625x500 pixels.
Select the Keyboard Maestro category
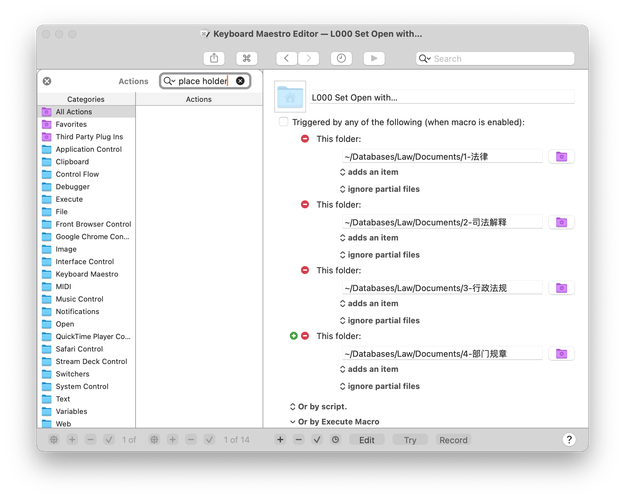click(86, 274)
